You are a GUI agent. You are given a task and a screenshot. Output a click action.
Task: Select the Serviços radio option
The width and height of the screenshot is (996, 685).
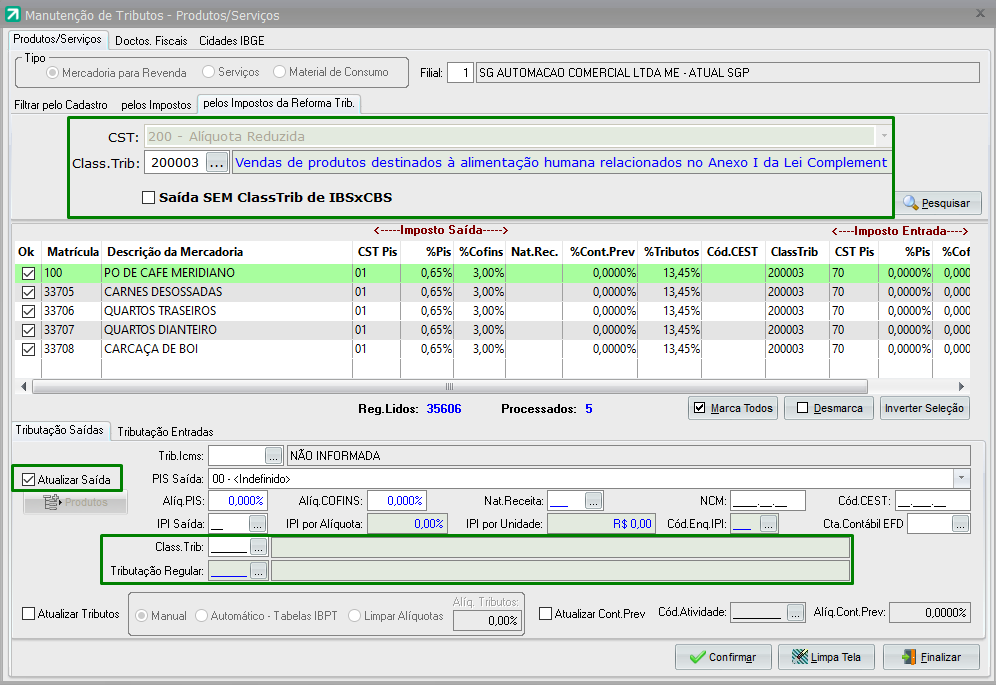208,72
